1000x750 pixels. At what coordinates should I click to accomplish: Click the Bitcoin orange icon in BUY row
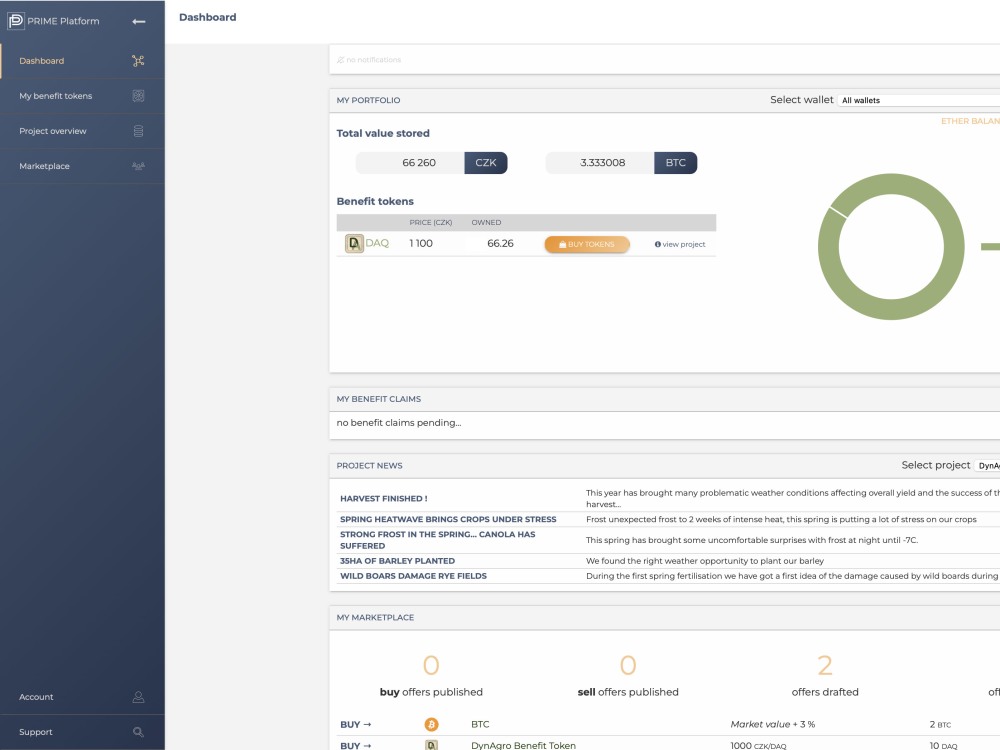coord(432,724)
